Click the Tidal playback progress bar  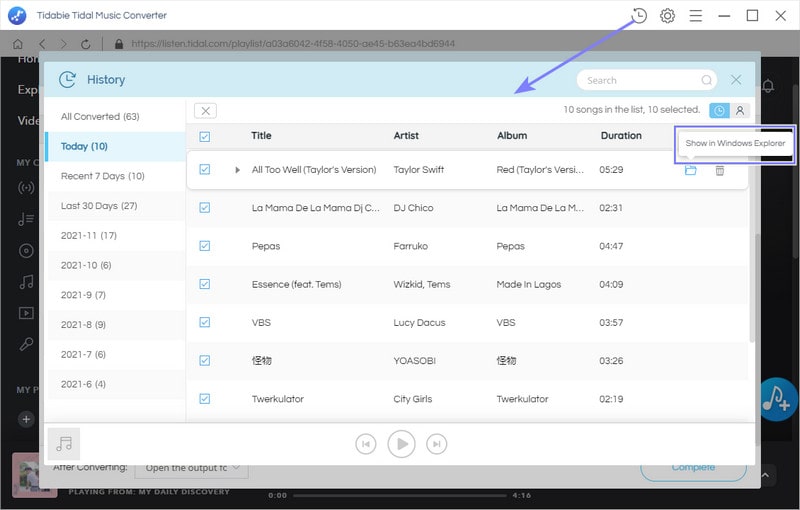coord(399,495)
